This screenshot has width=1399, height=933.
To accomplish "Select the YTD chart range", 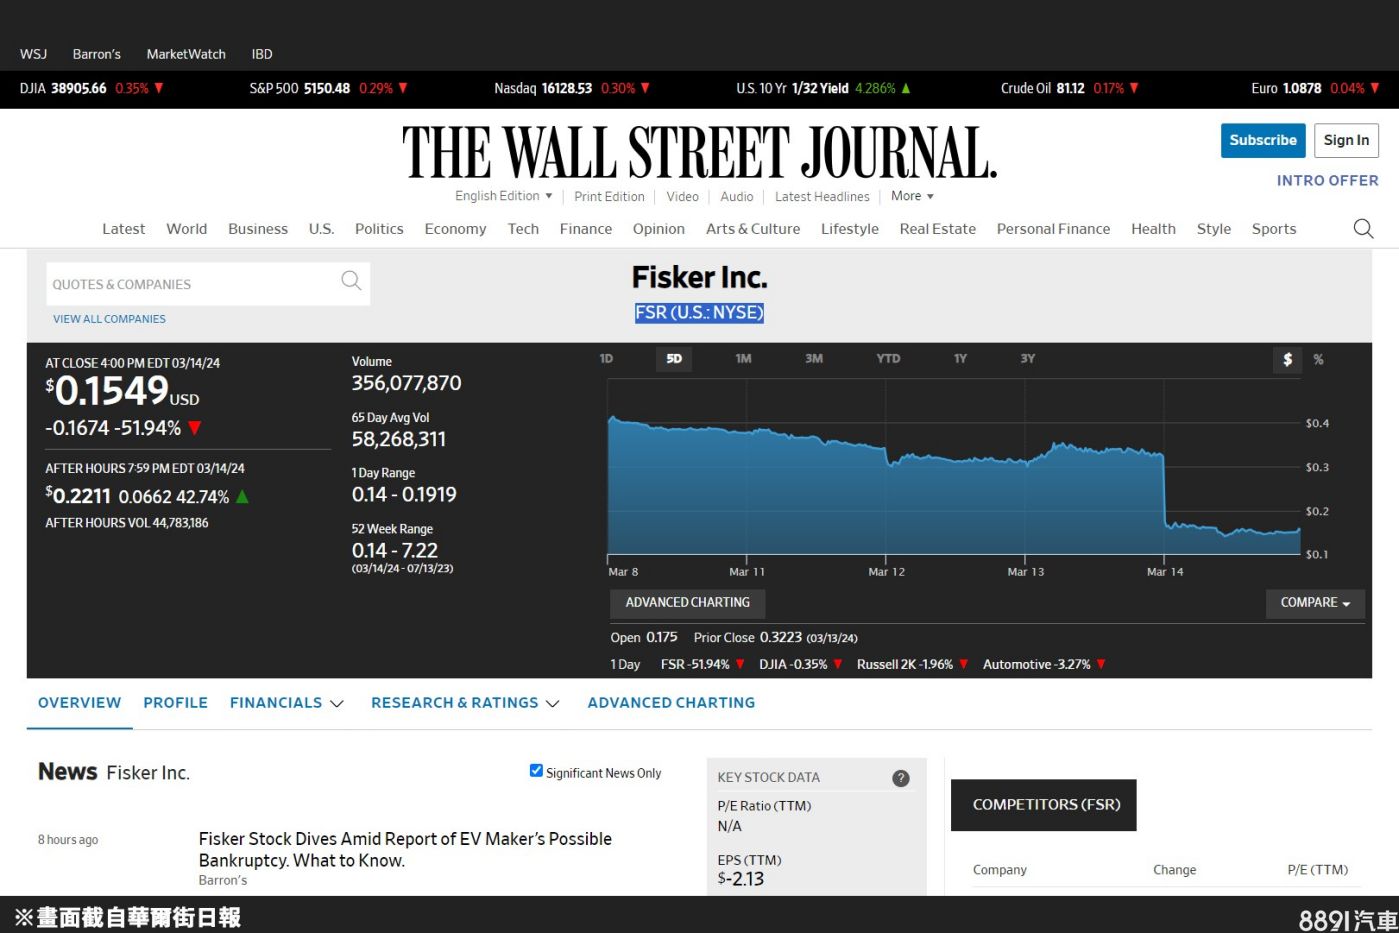I will pyautogui.click(x=888, y=359).
